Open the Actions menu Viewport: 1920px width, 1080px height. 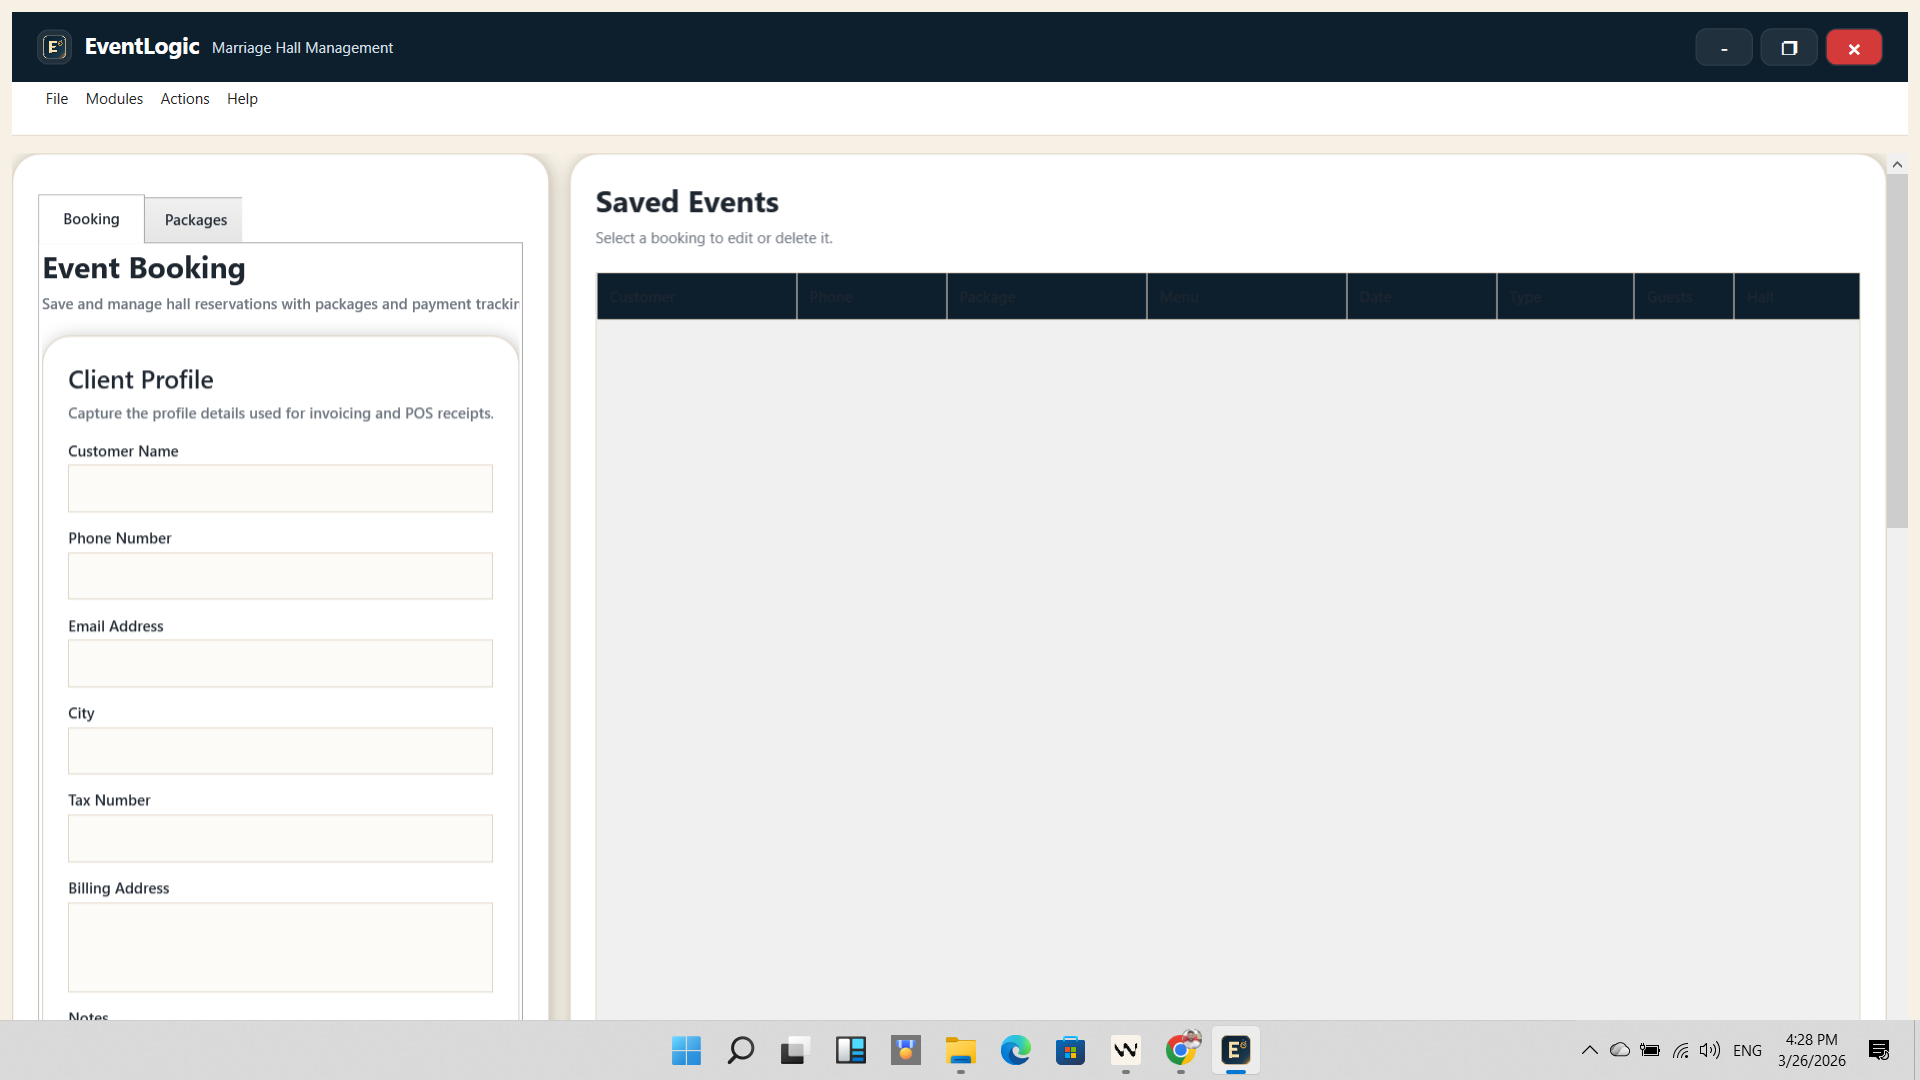(x=184, y=98)
